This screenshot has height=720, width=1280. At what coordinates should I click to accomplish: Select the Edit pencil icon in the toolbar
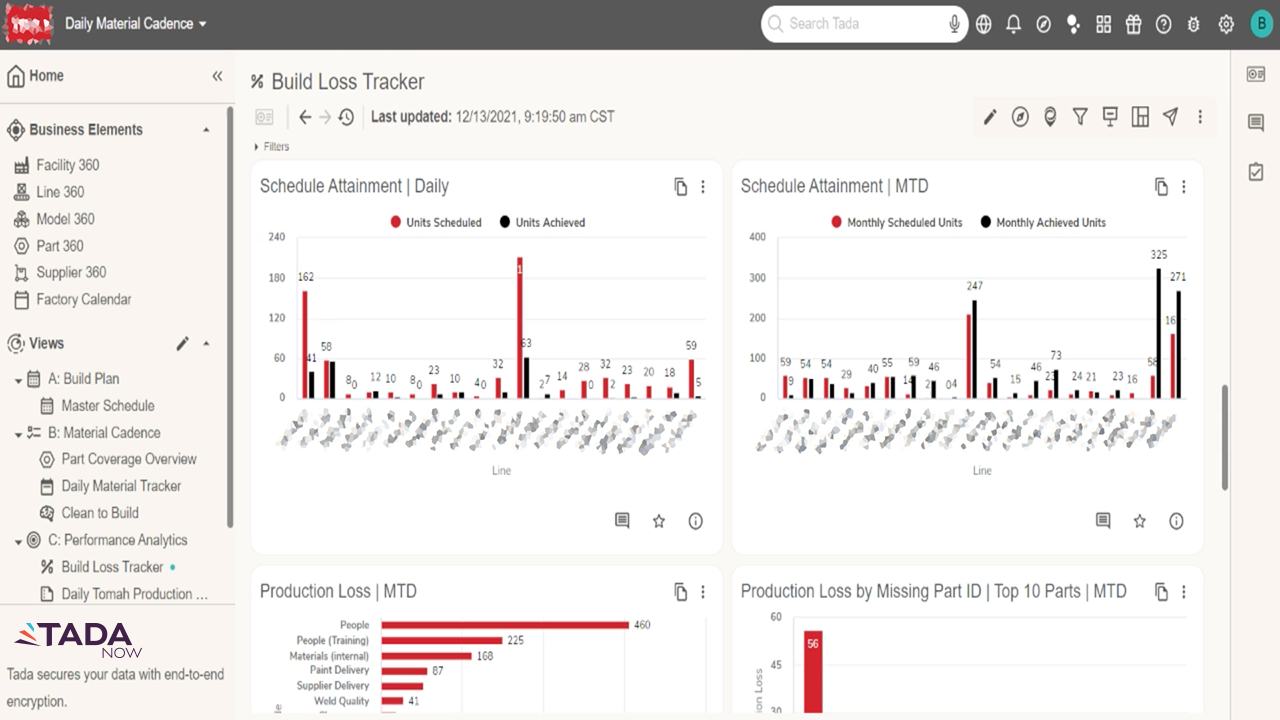pyautogui.click(x=989, y=117)
